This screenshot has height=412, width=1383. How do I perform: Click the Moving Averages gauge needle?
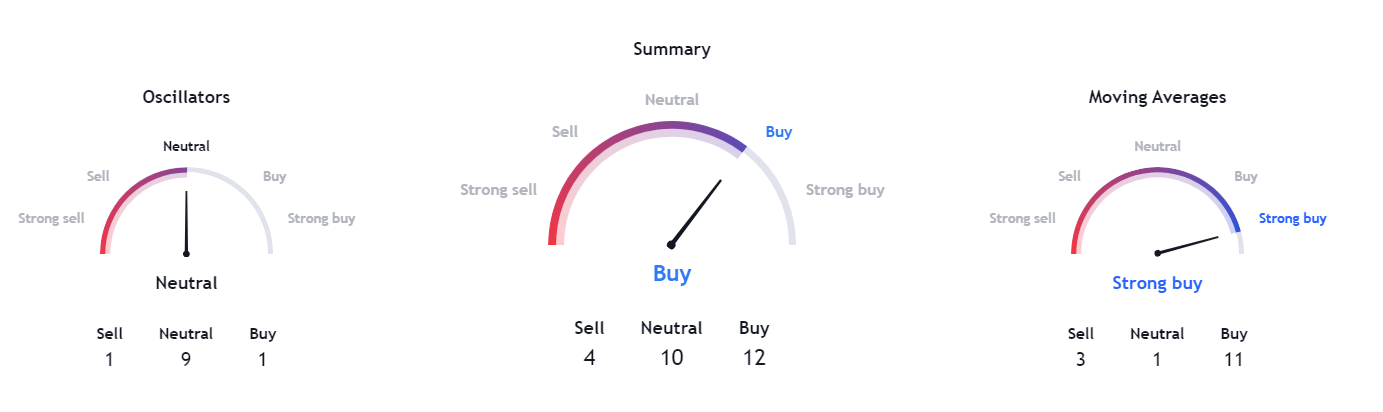tap(1187, 245)
